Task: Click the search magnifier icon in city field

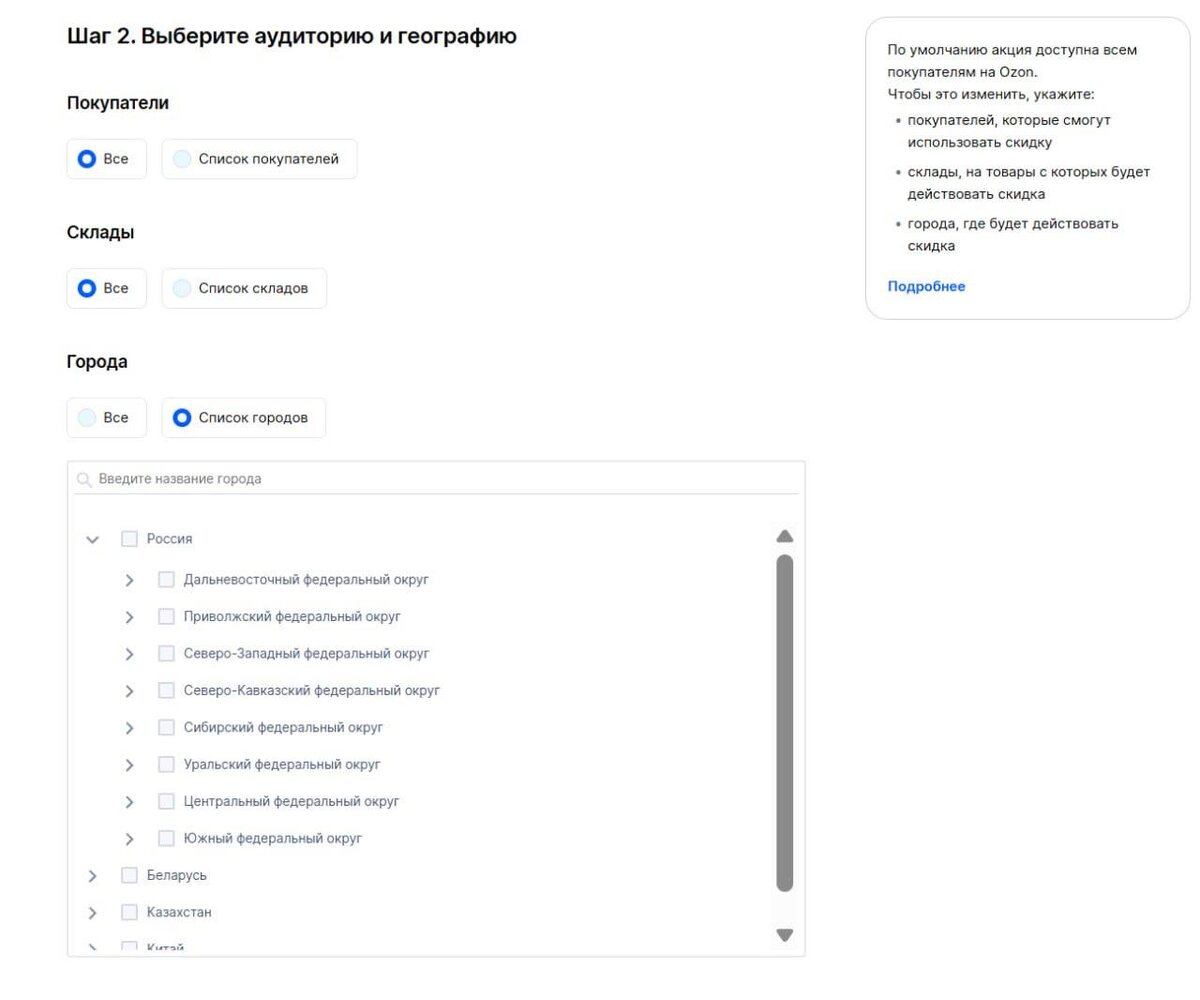Action: click(85, 480)
